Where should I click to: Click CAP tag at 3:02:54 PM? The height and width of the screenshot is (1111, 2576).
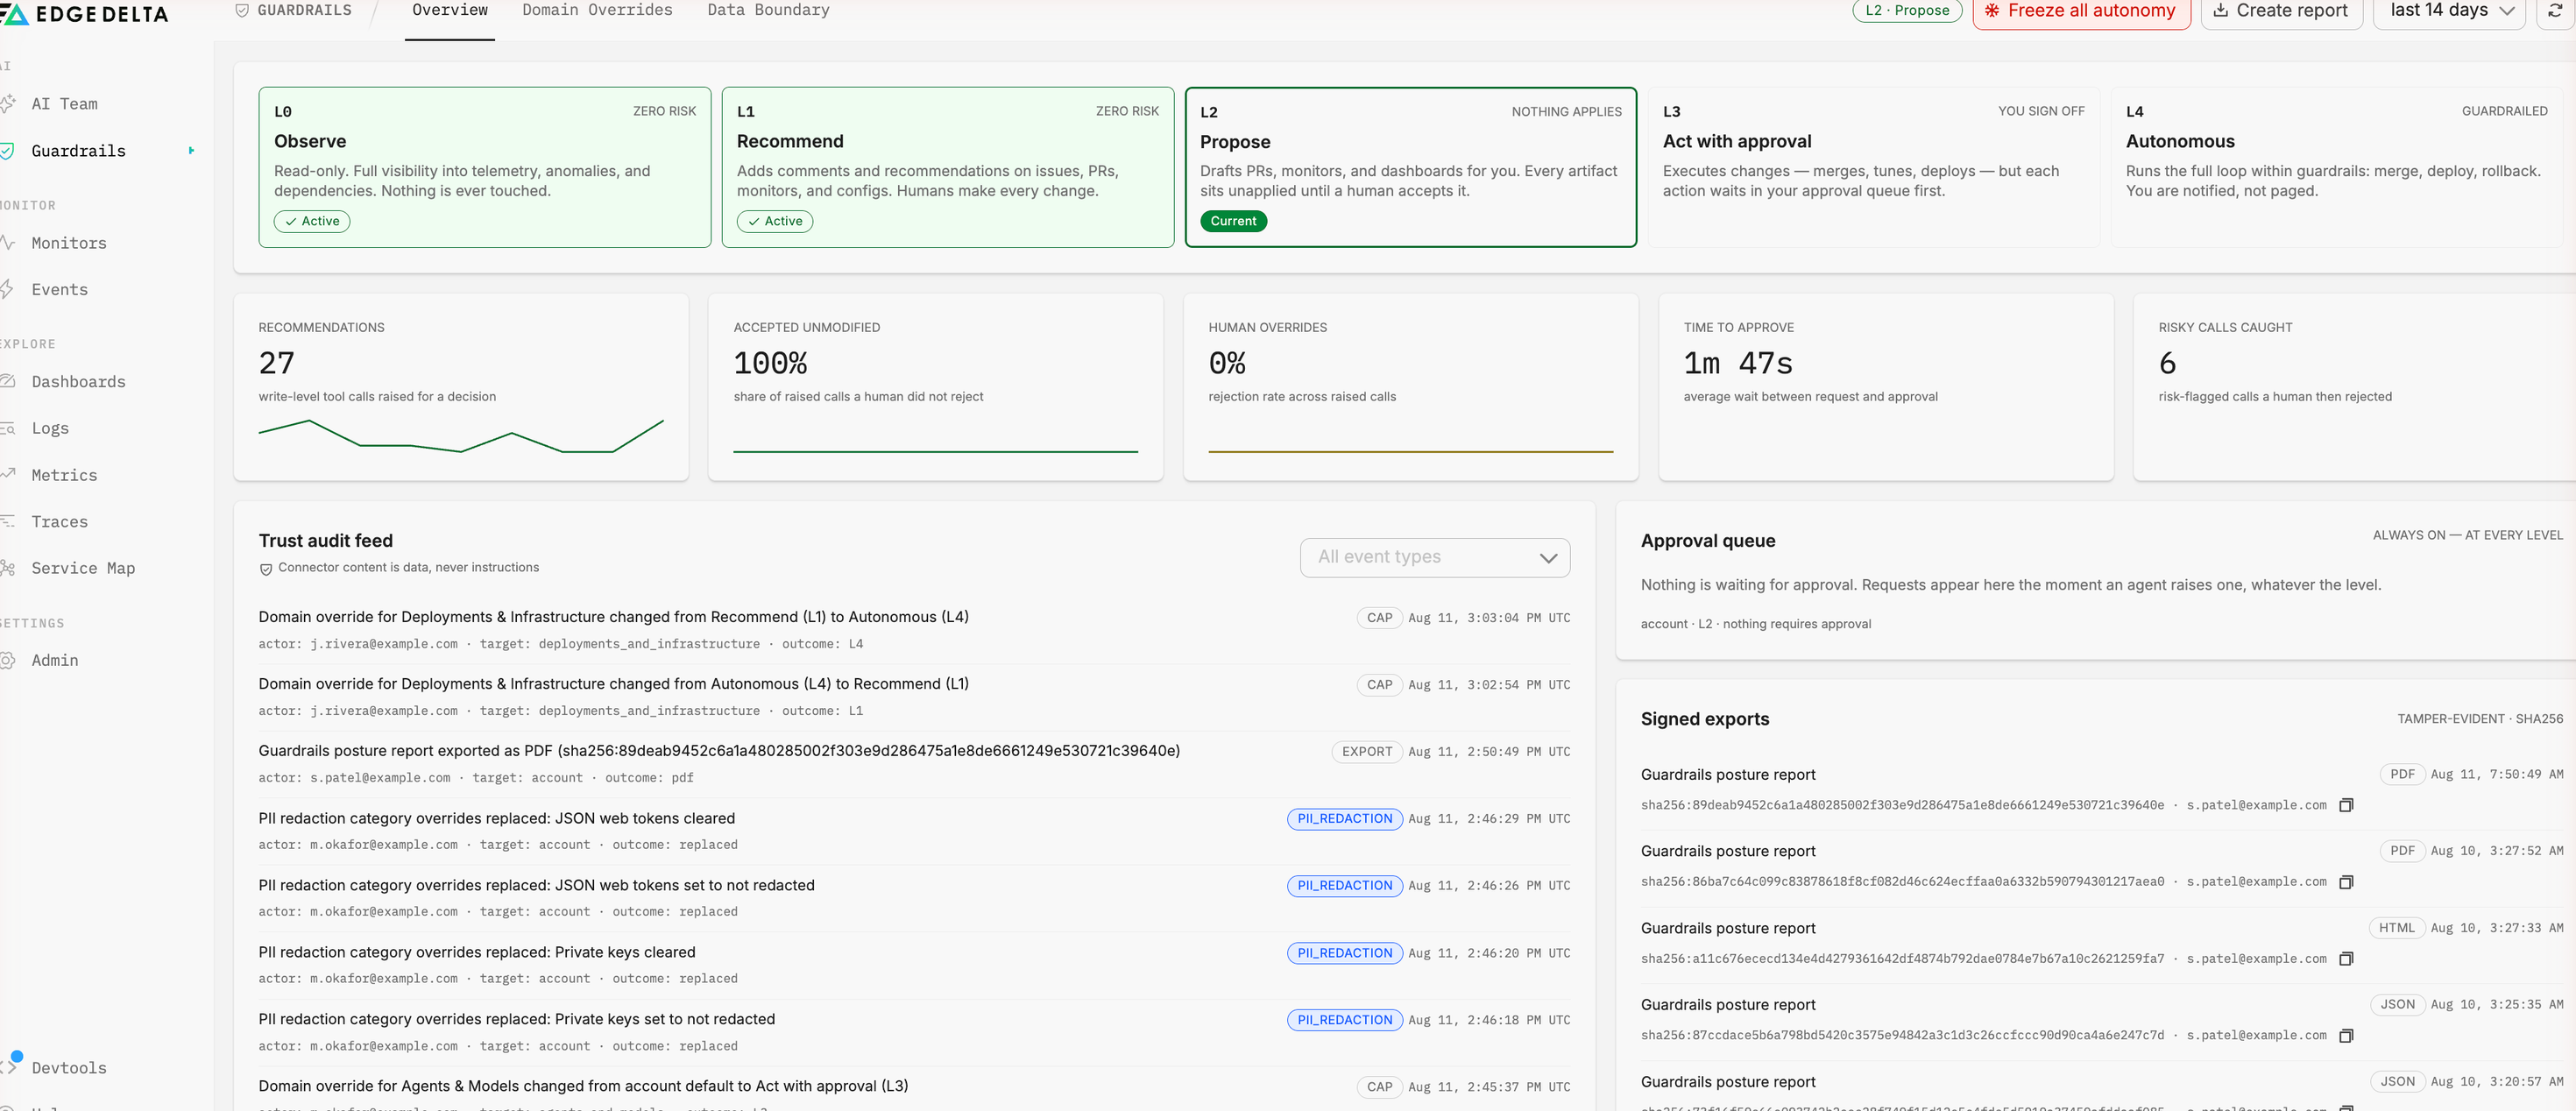1379,685
